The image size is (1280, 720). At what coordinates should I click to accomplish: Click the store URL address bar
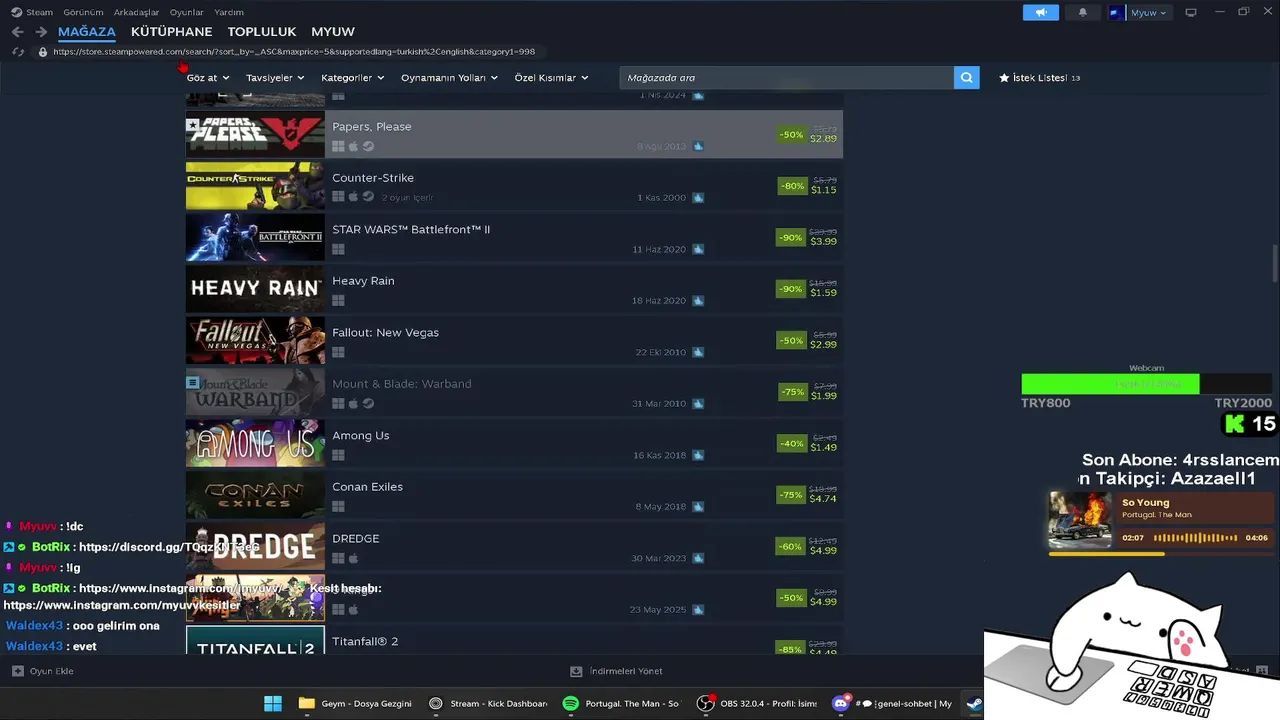[294, 52]
